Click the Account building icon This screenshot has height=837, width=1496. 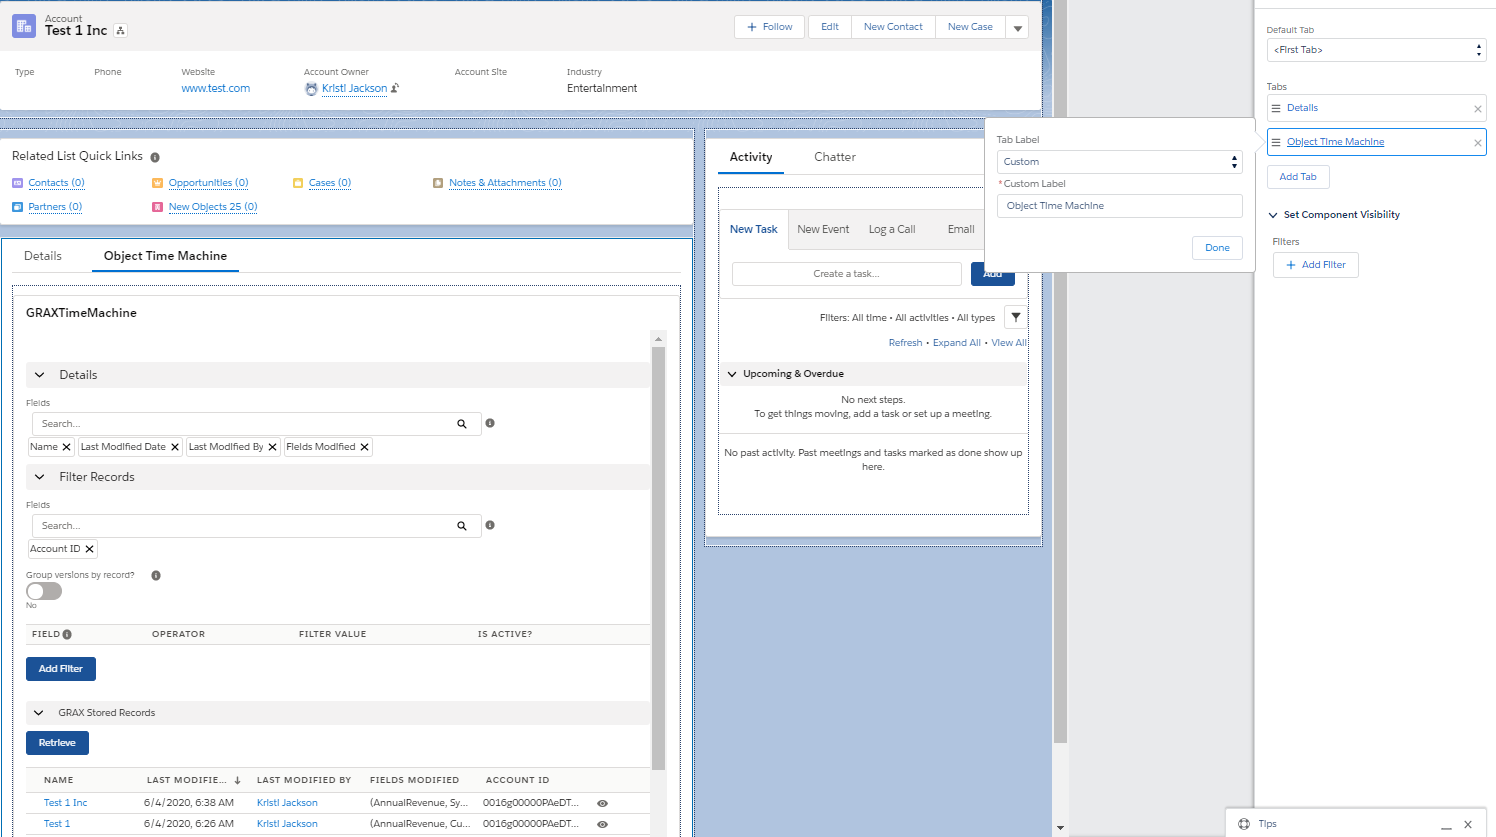24,26
